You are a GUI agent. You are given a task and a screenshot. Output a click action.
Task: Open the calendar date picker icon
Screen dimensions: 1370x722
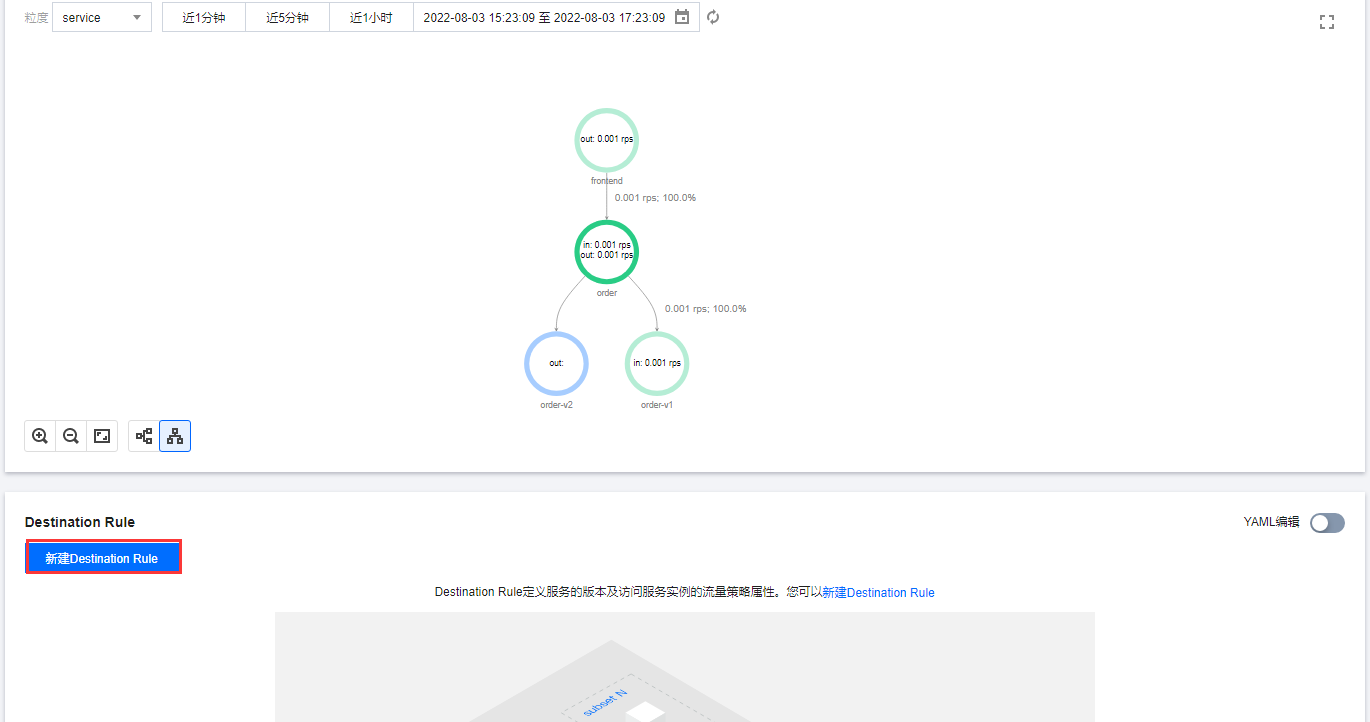coord(682,17)
